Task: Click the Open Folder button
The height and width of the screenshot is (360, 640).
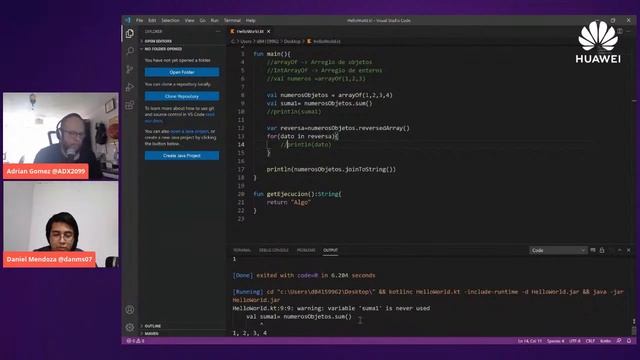Action: (x=182, y=72)
